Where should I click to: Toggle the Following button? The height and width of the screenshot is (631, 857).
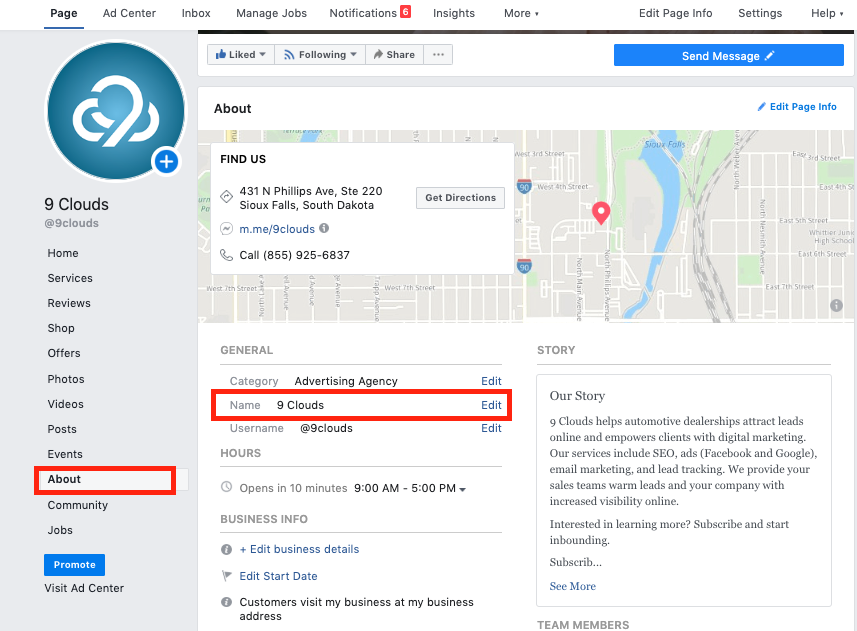(319, 54)
